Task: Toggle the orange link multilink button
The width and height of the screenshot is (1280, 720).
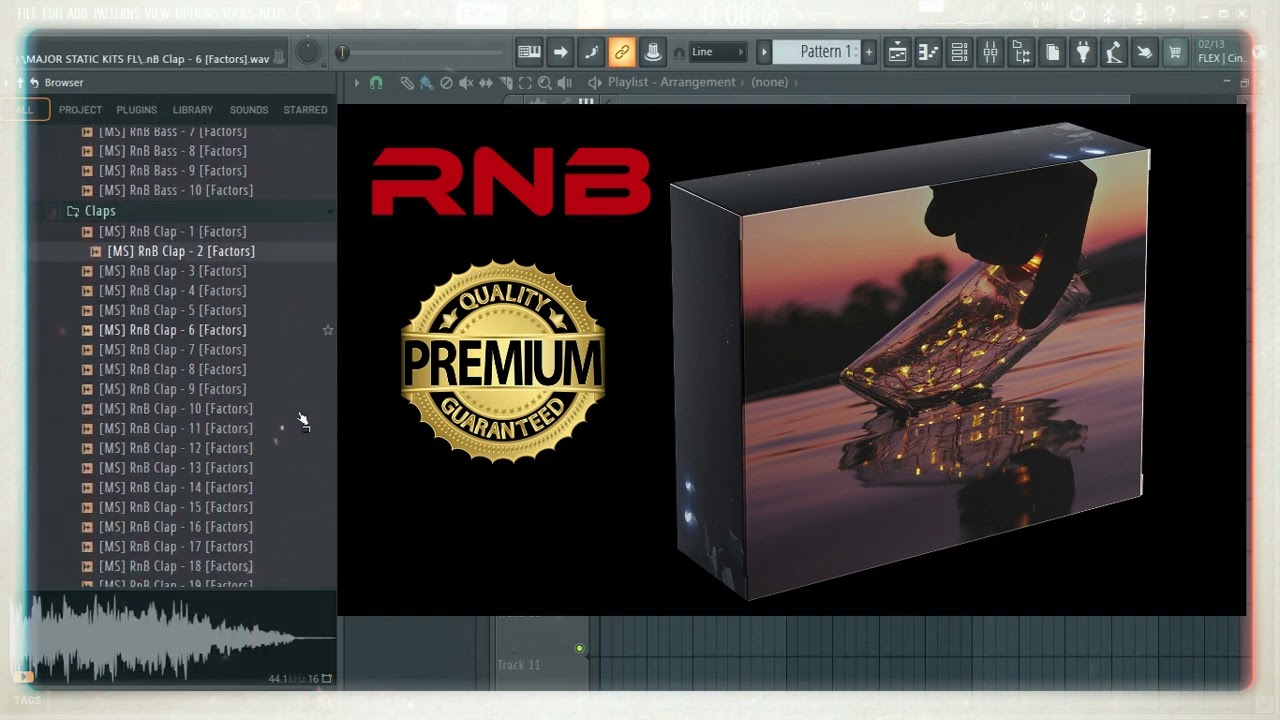Action: [622, 52]
